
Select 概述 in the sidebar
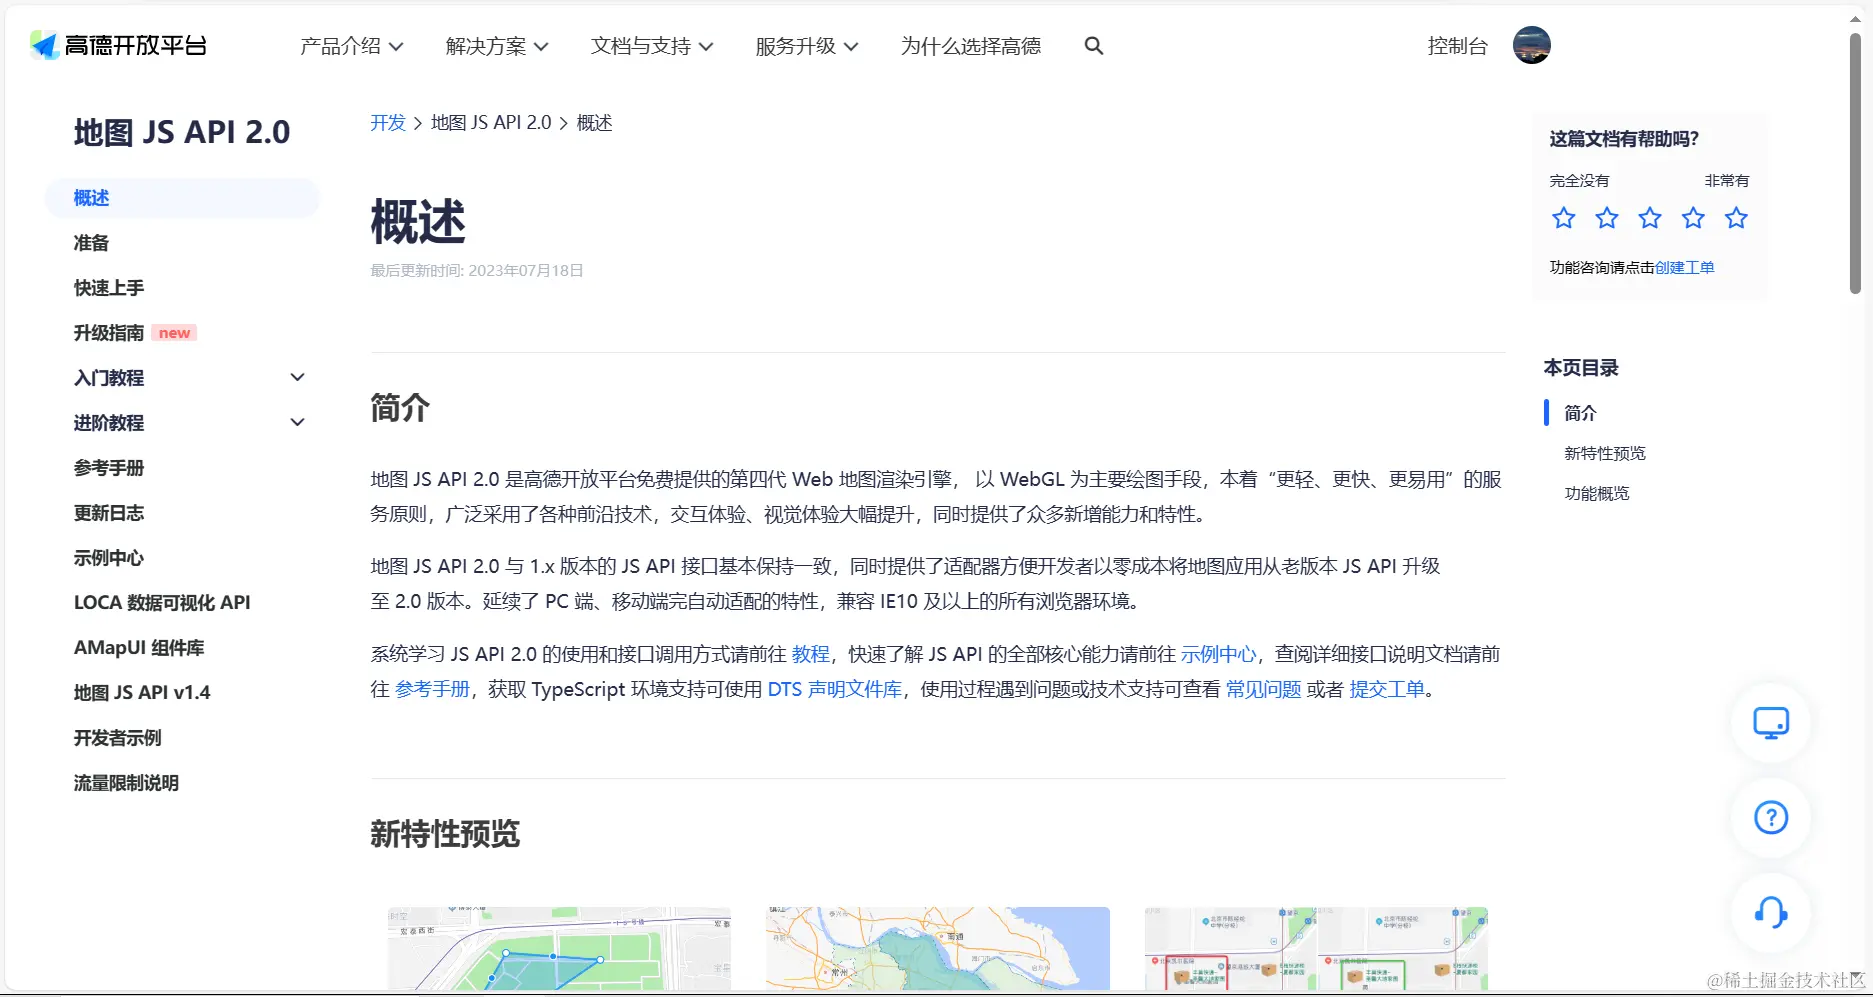(182, 198)
